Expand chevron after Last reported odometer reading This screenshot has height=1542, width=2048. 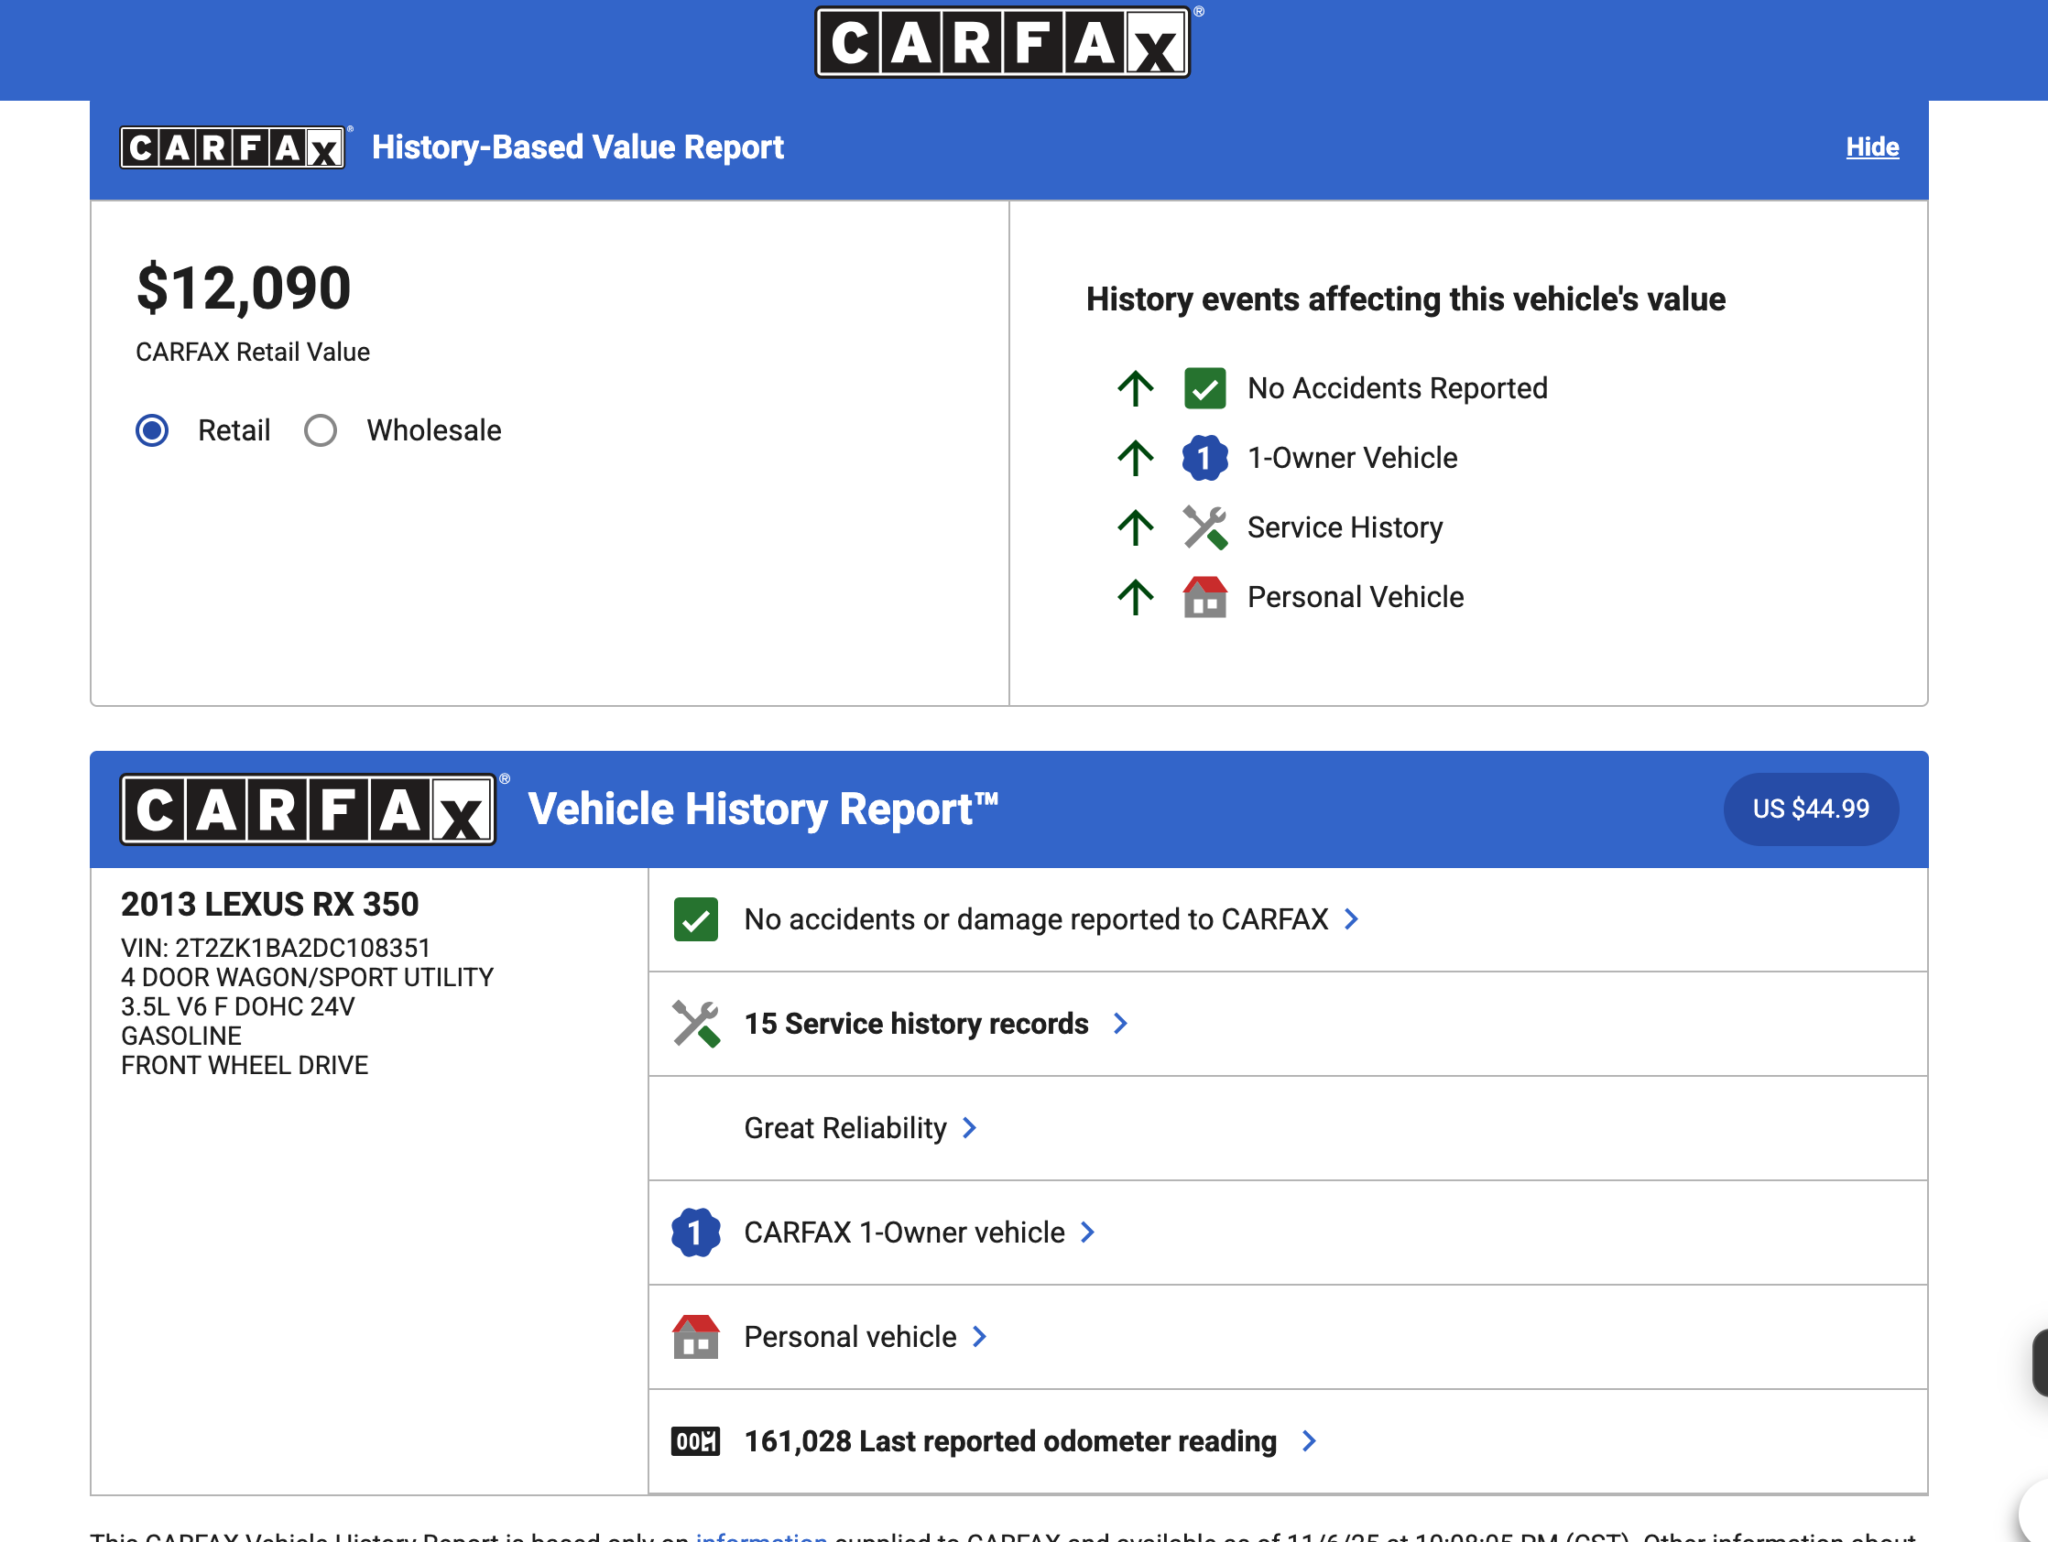pyautogui.click(x=1308, y=1441)
